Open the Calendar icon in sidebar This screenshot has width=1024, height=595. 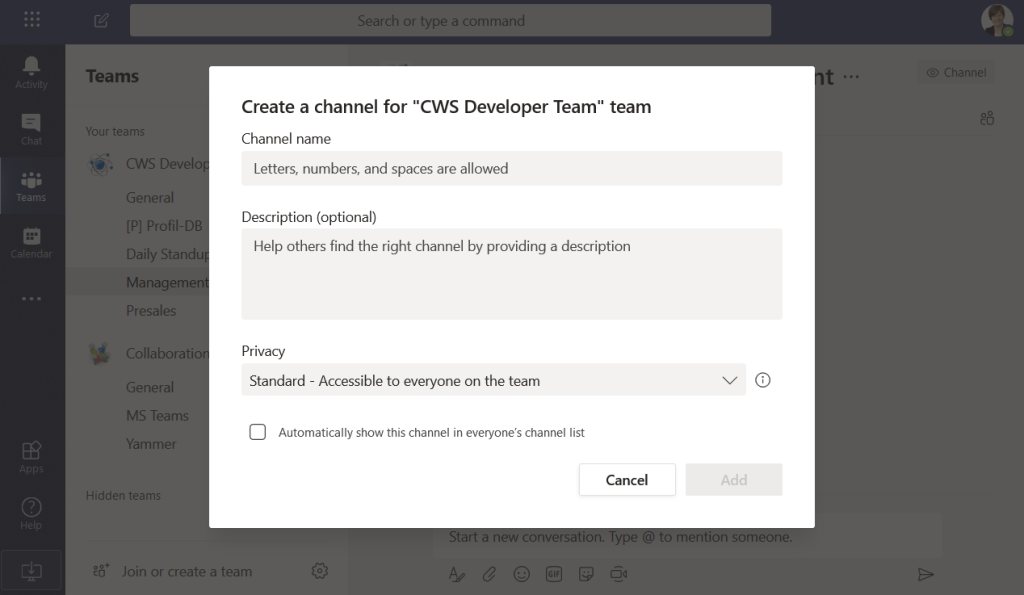pyautogui.click(x=31, y=241)
